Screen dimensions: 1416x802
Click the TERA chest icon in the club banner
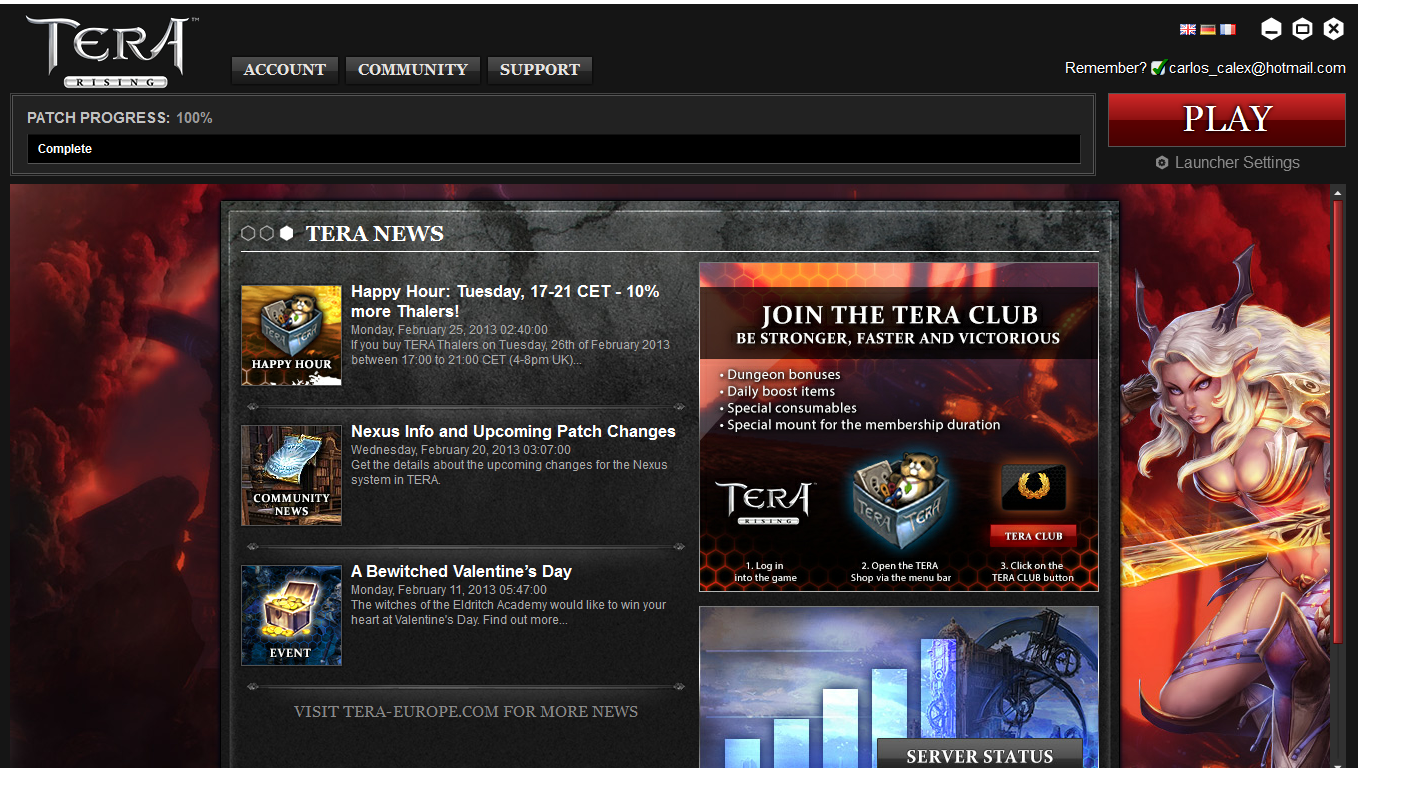(899, 500)
